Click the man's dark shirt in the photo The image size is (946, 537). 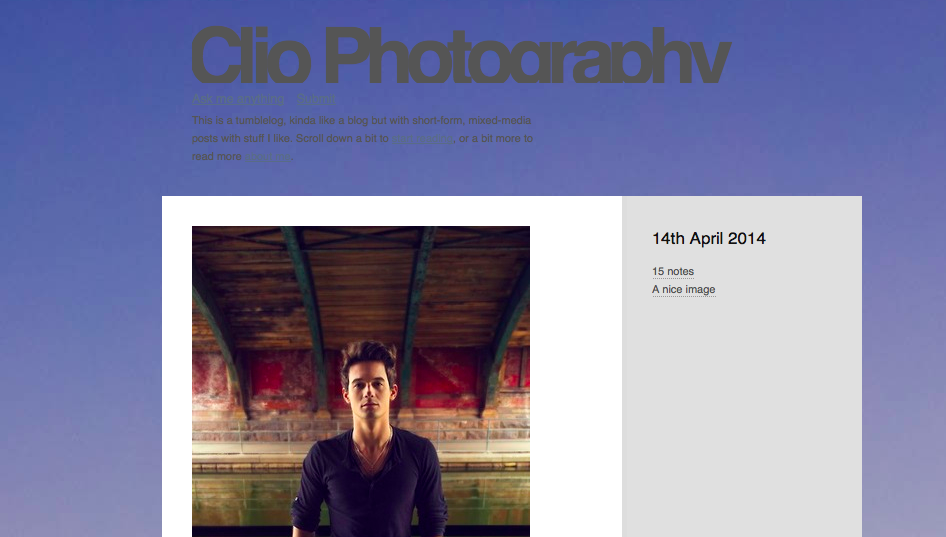click(369, 489)
